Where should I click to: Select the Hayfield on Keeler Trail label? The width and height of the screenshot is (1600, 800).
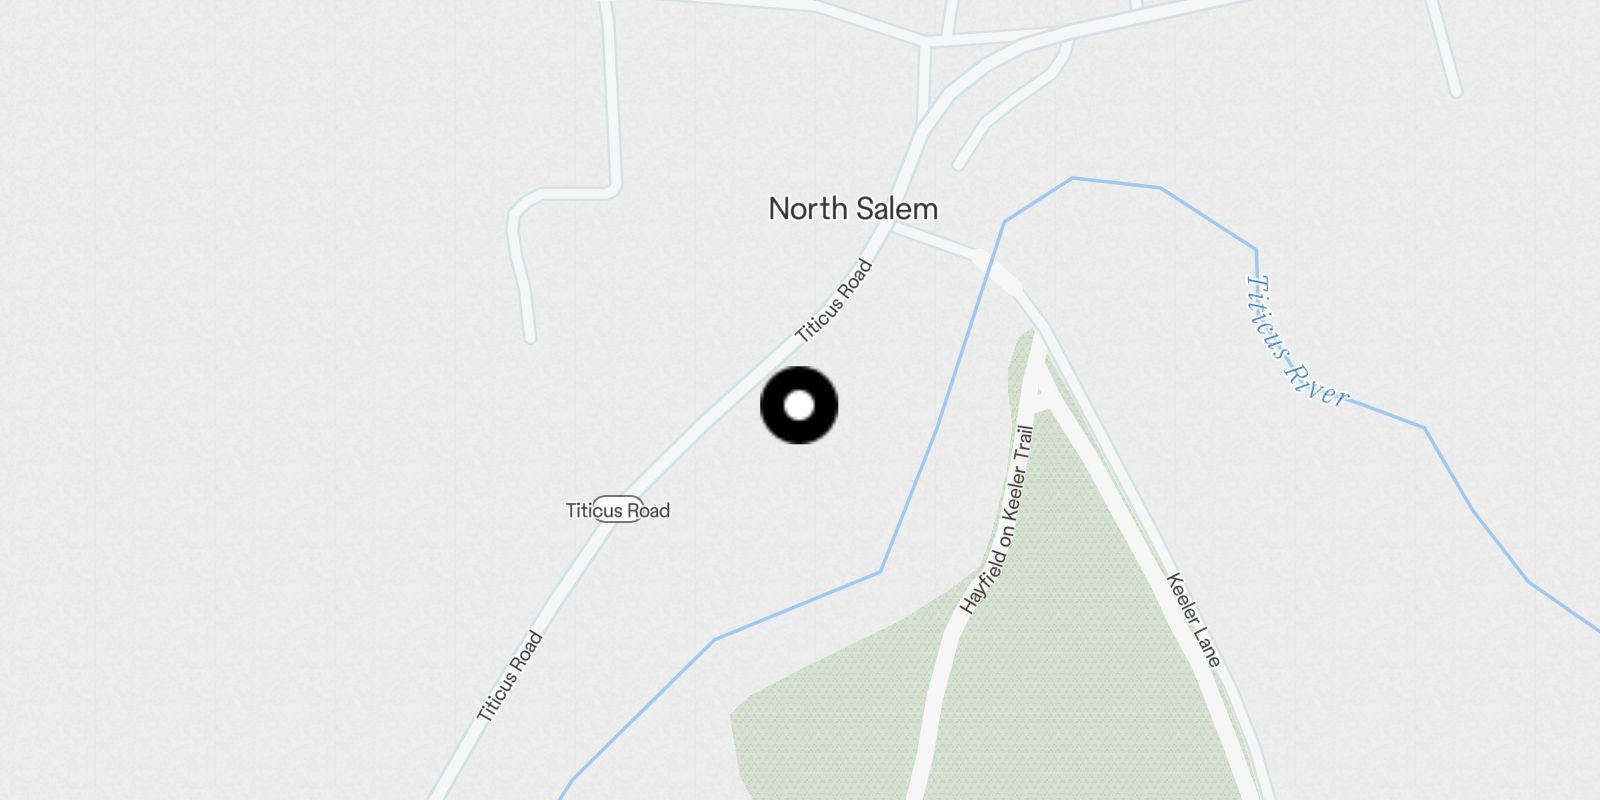[997, 520]
